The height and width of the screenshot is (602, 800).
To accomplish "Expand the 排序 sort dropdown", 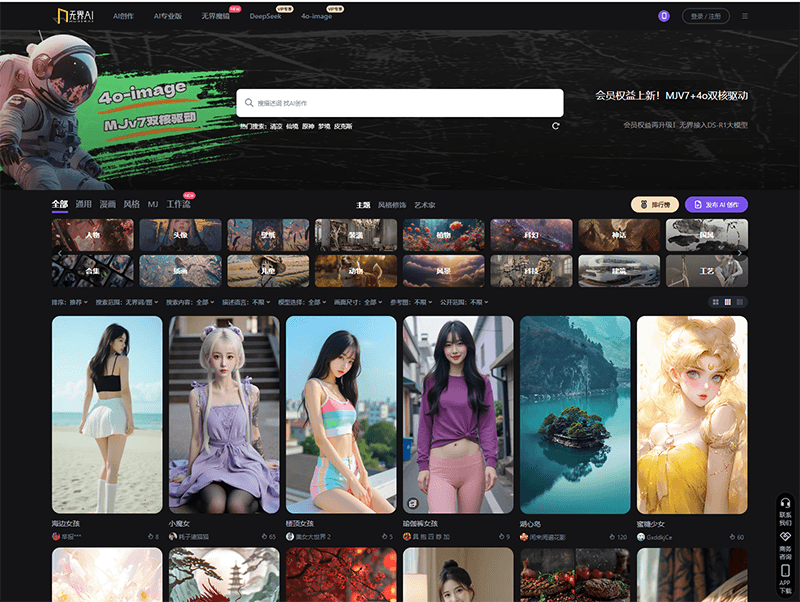I will coord(70,301).
